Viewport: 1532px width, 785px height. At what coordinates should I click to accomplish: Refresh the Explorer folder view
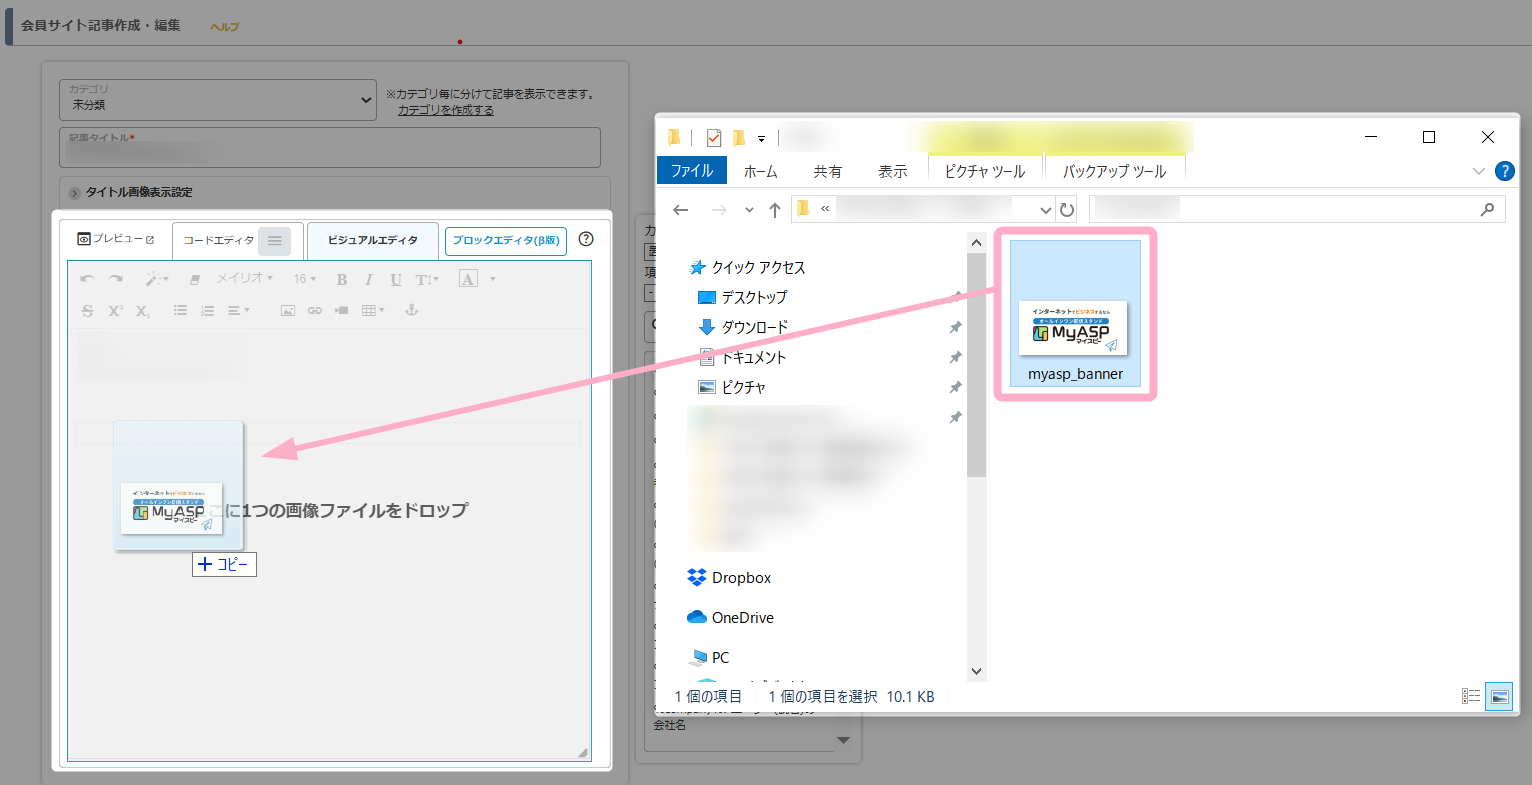(1067, 210)
